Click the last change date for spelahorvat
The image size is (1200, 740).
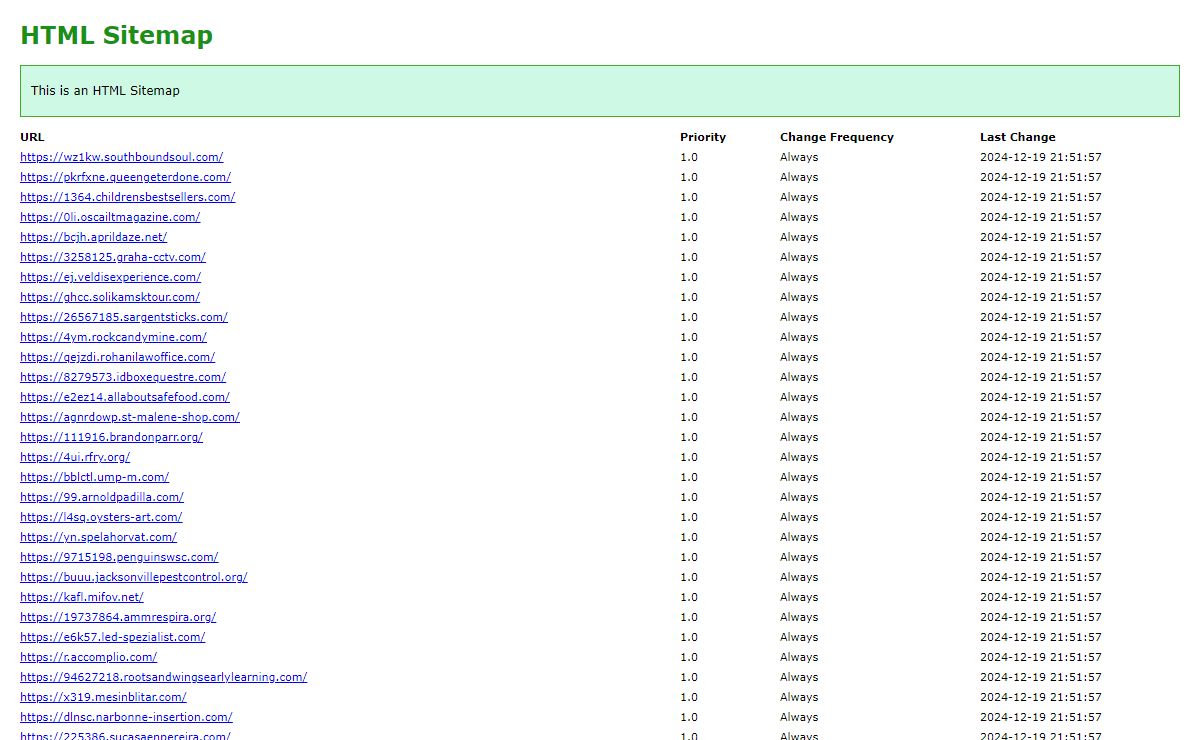point(1041,537)
